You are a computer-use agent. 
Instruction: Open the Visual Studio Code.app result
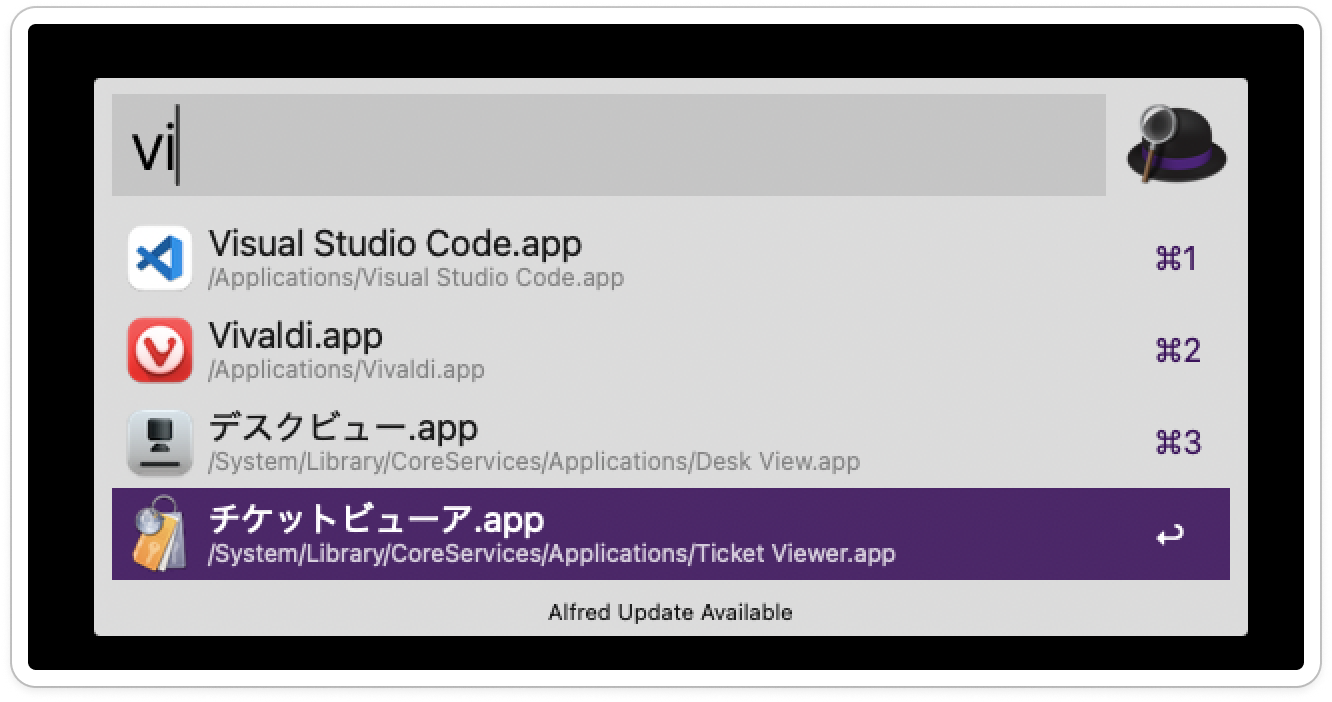click(671, 258)
